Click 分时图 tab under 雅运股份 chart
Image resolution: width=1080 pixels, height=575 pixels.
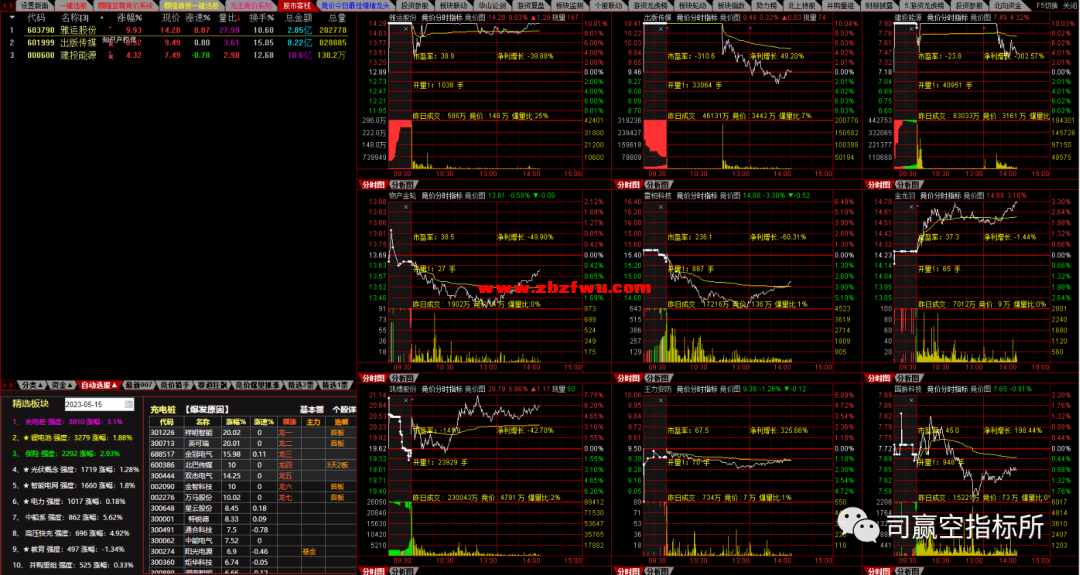(373, 185)
